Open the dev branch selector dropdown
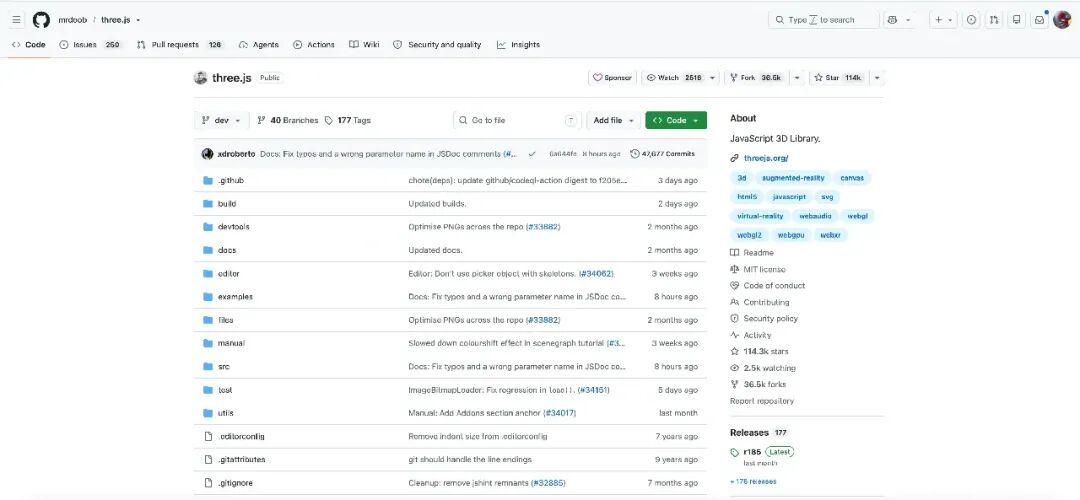Image resolution: width=1080 pixels, height=500 pixels. (x=221, y=120)
